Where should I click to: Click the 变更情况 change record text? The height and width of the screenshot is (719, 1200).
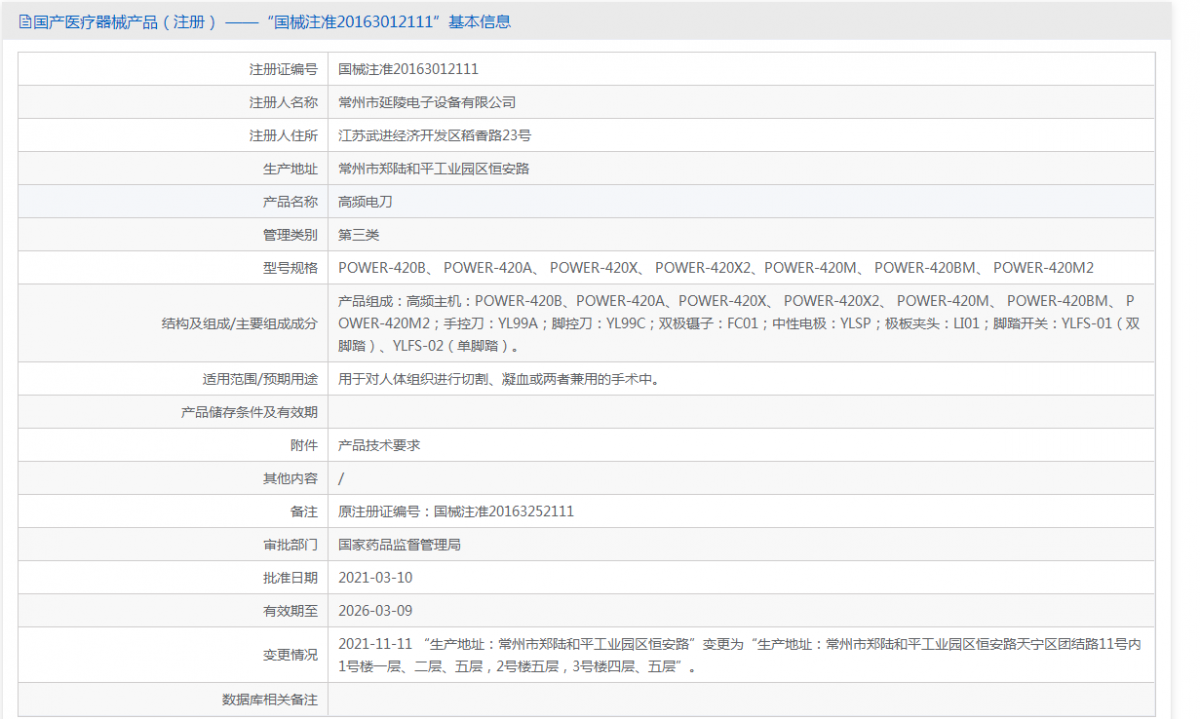point(739,655)
